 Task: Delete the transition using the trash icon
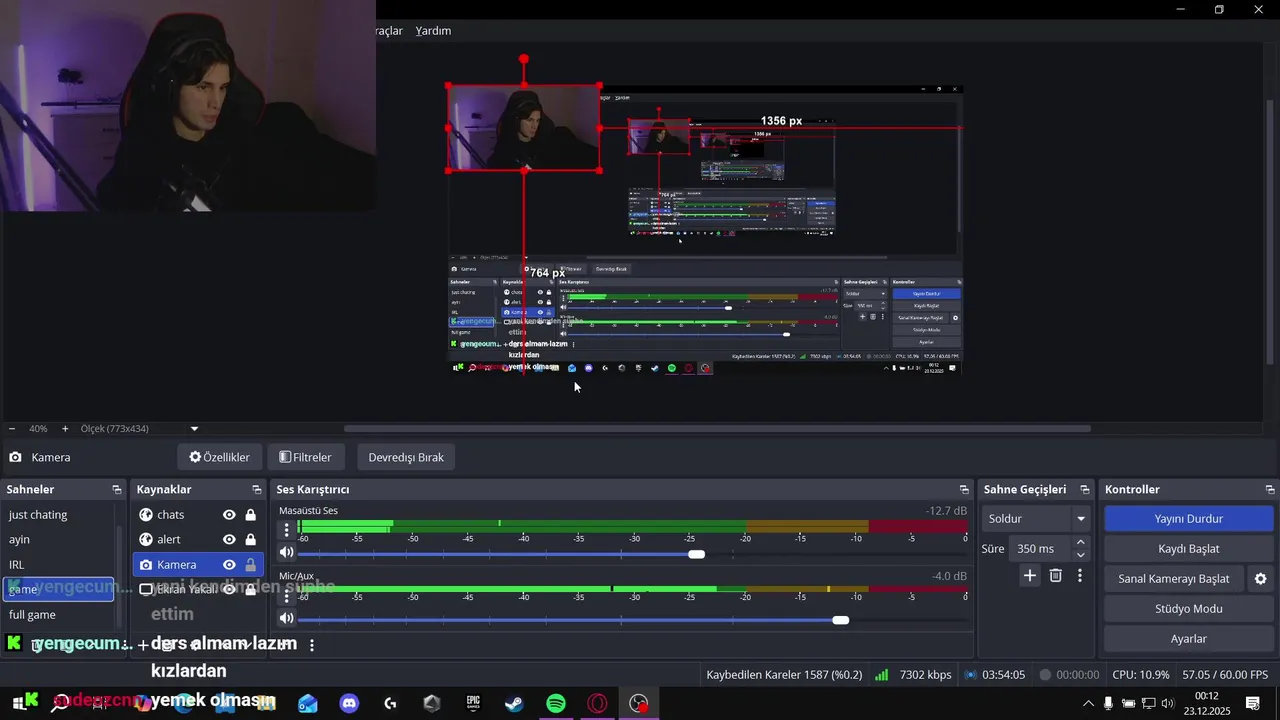pyautogui.click(x=1056, y=575)
